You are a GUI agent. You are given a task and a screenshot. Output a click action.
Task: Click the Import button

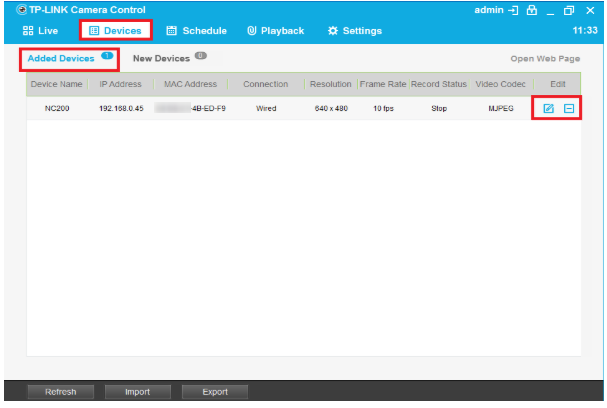137,392
